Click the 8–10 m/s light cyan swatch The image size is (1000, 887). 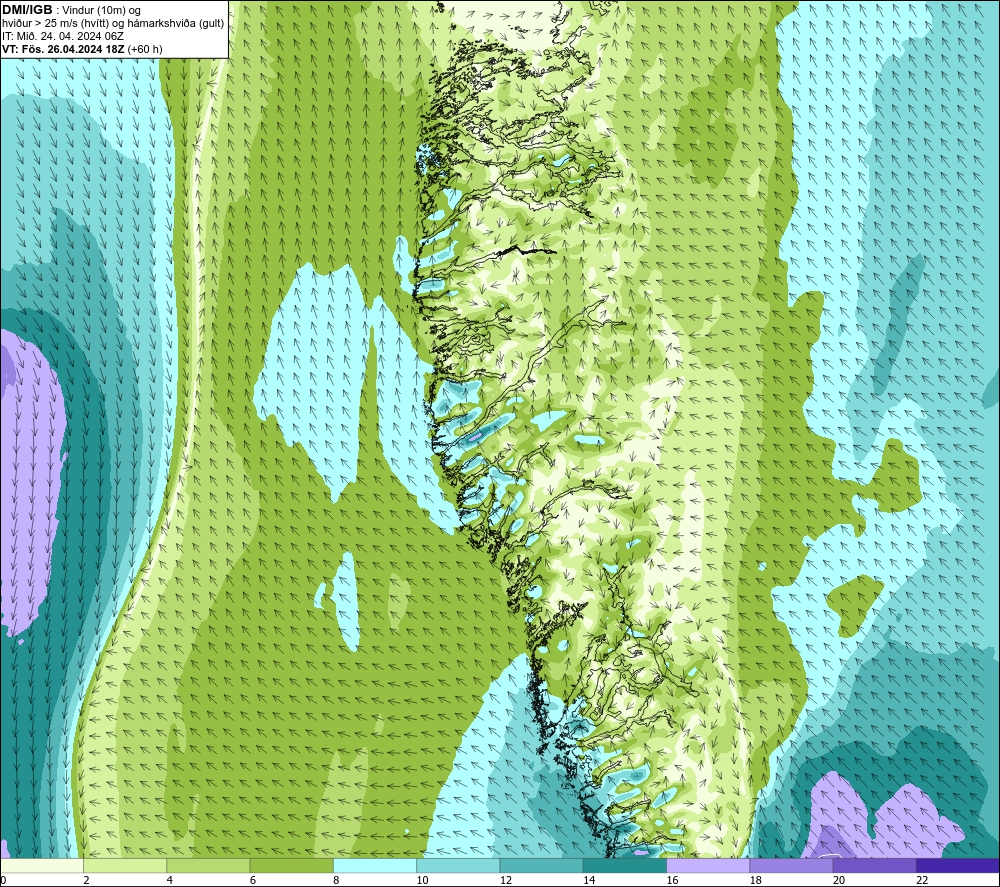point(375,866)
